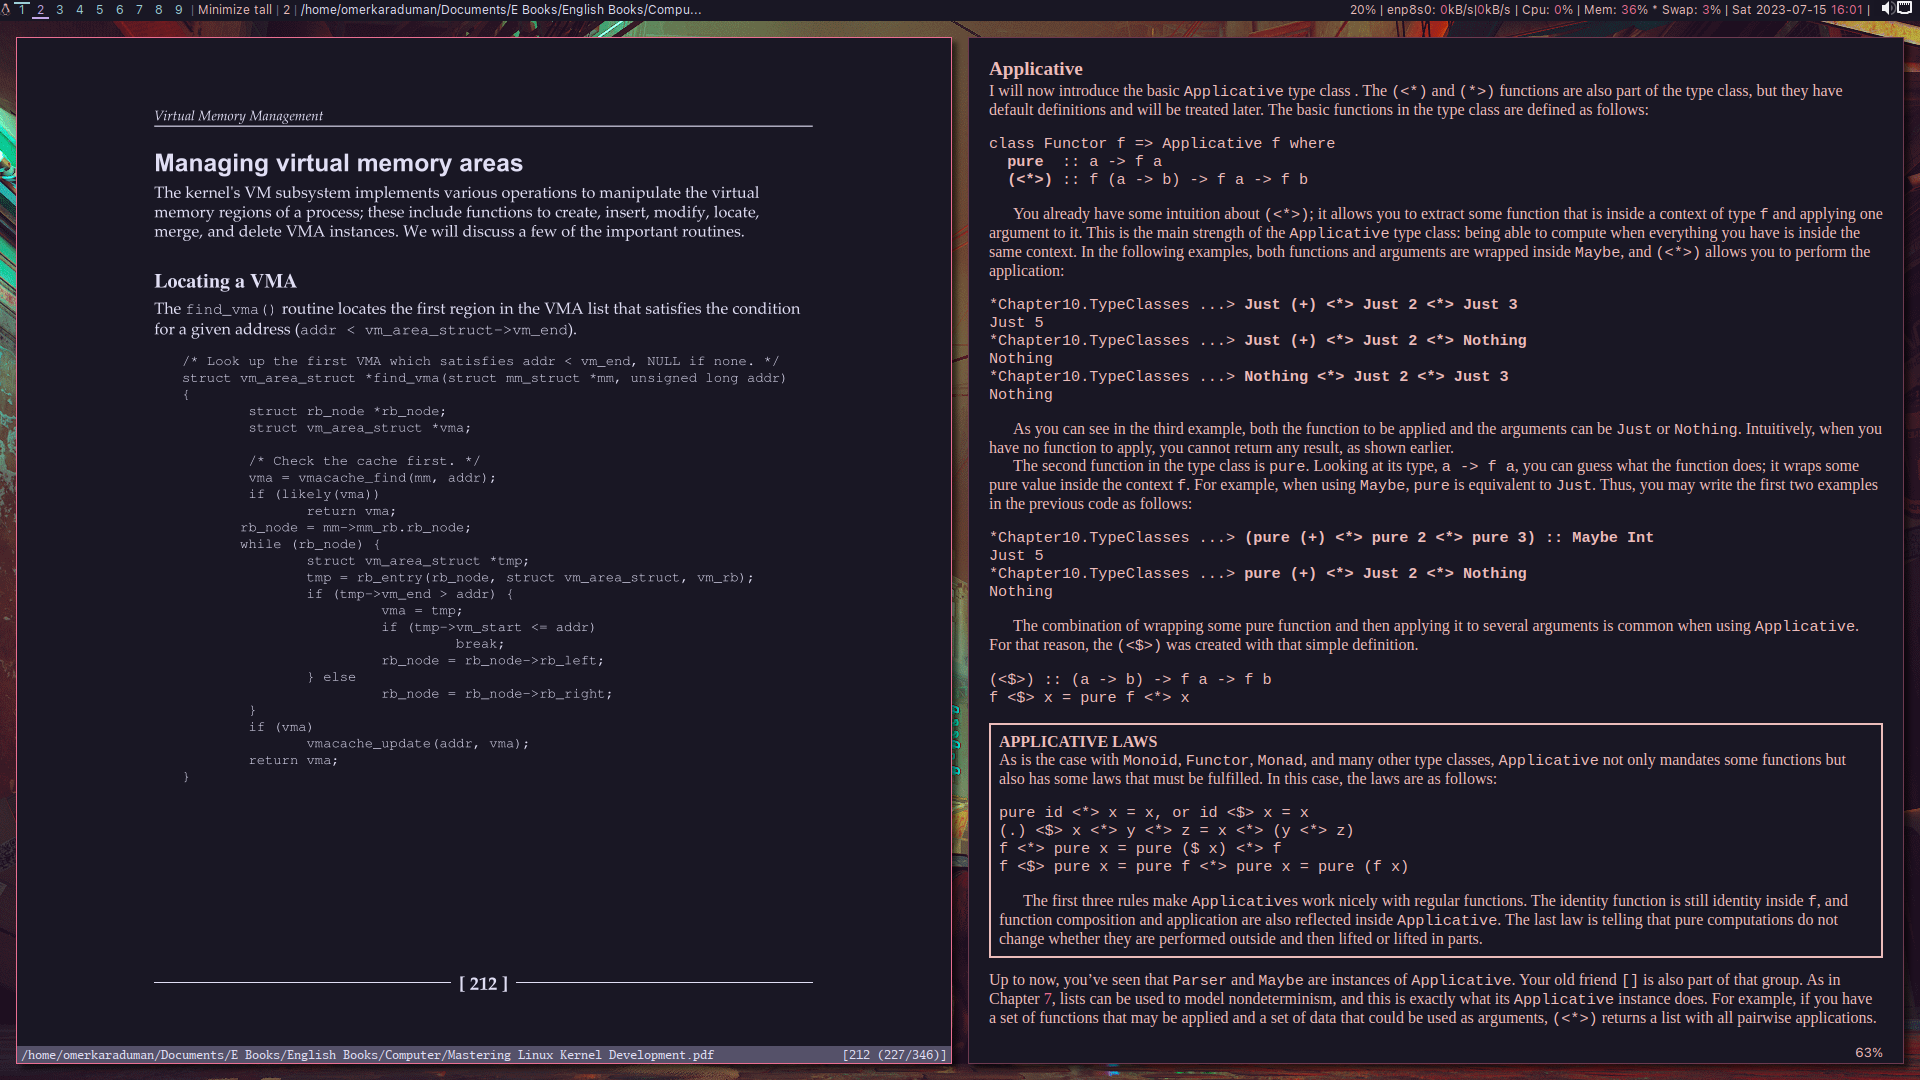Click the ethernet network tray icon
Image resolution: width=1920 pixels, height=1080 pixels.
pyautogui.click(x=1904, y=9)
